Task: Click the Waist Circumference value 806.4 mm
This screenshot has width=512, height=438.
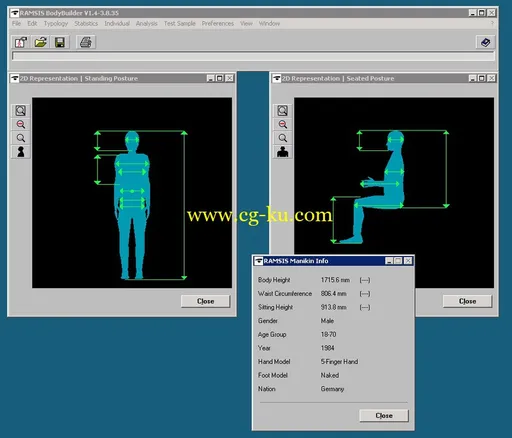Action: click(334, 294)
